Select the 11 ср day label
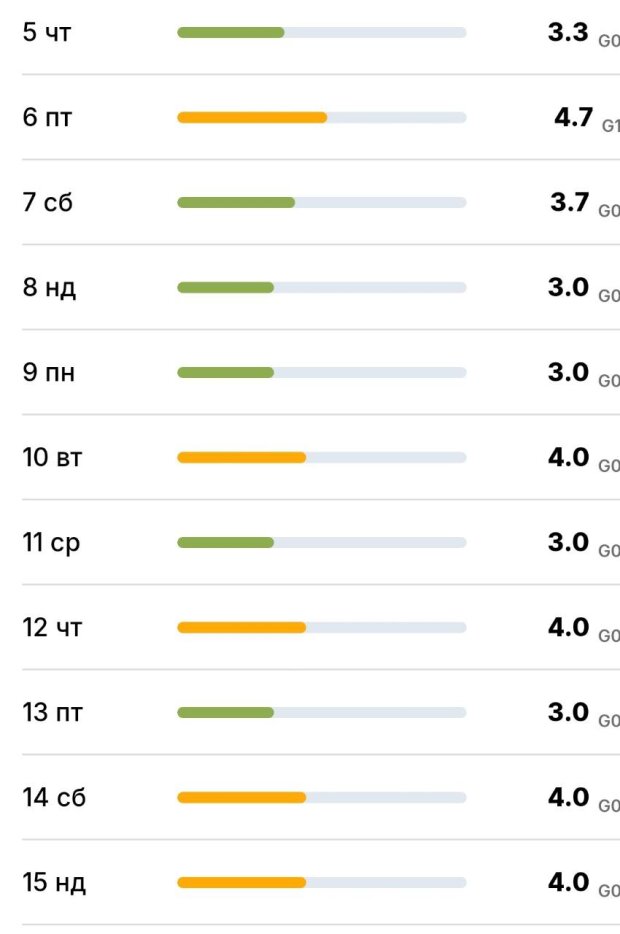Image resolution: width=620 pixels, height=934 pixels. [51, 542]
